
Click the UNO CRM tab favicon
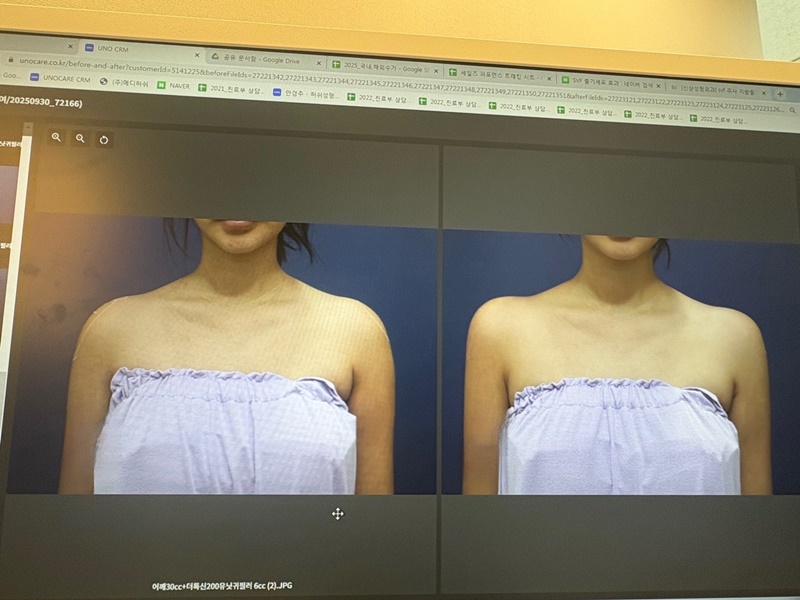tap(89, 47)
